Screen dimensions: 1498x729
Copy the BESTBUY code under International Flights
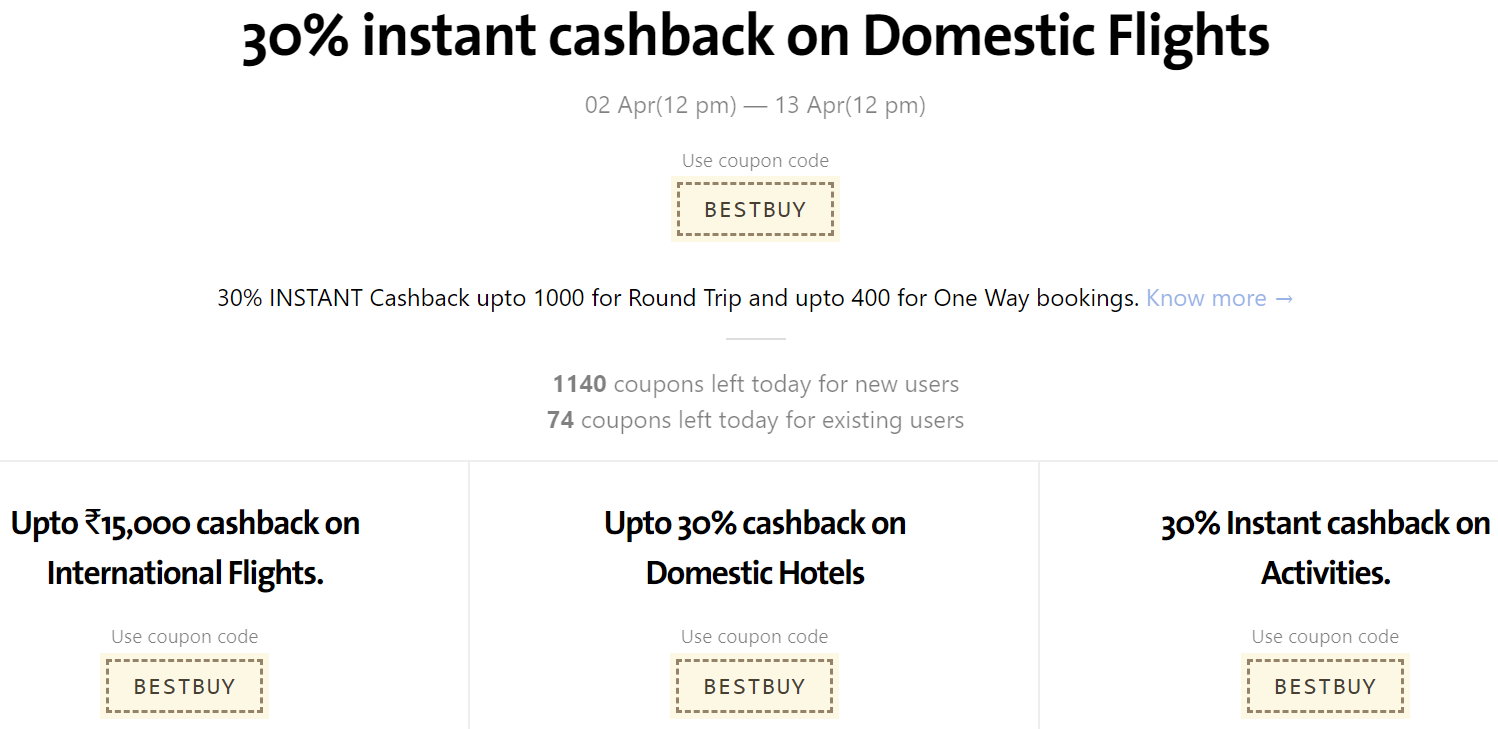[x=184, y=686]
